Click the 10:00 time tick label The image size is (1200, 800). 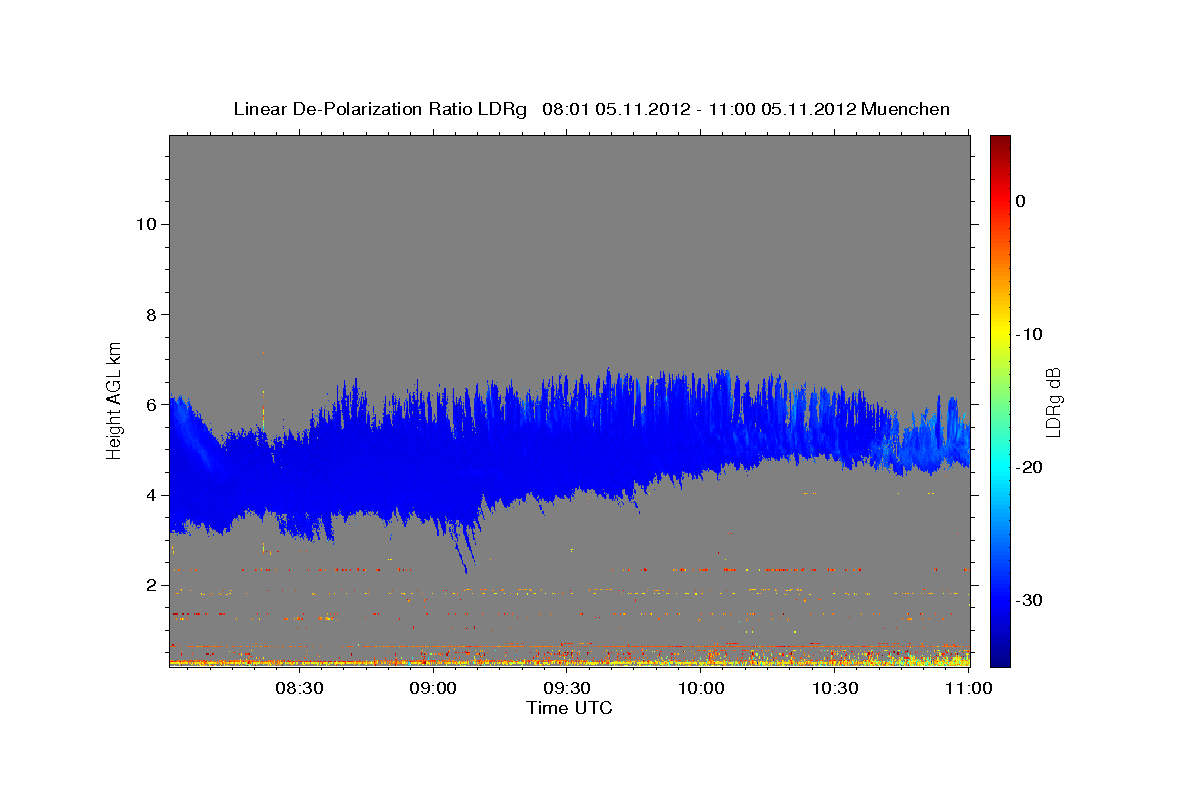701,688
